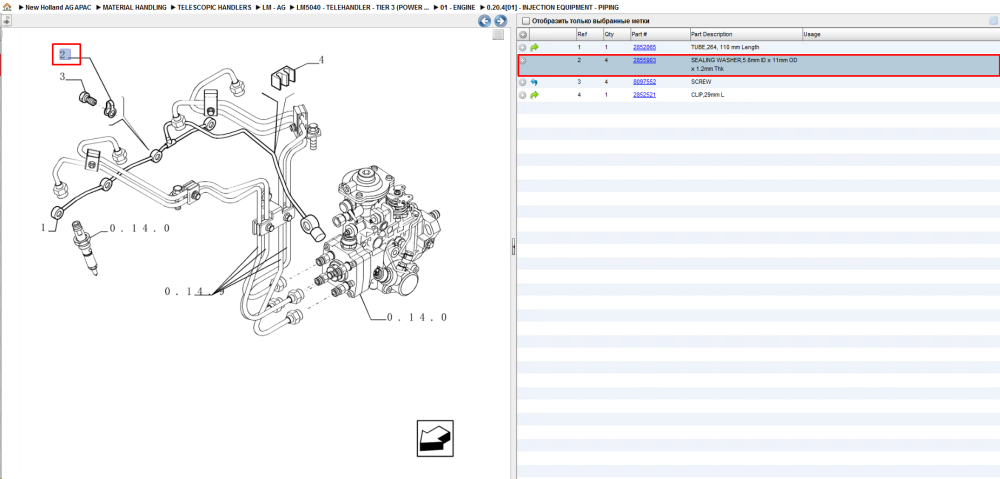Add the SCREW part to the list

point(522,82)
